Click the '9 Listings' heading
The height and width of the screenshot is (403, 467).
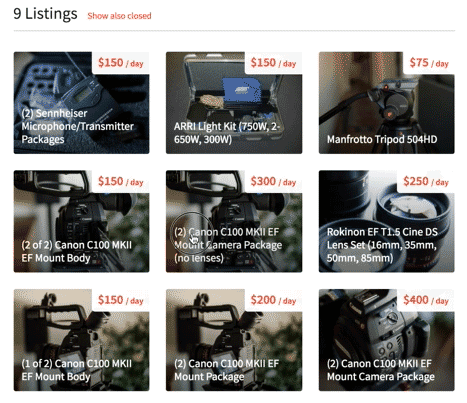pyautogui.click(x=45, y=14)
